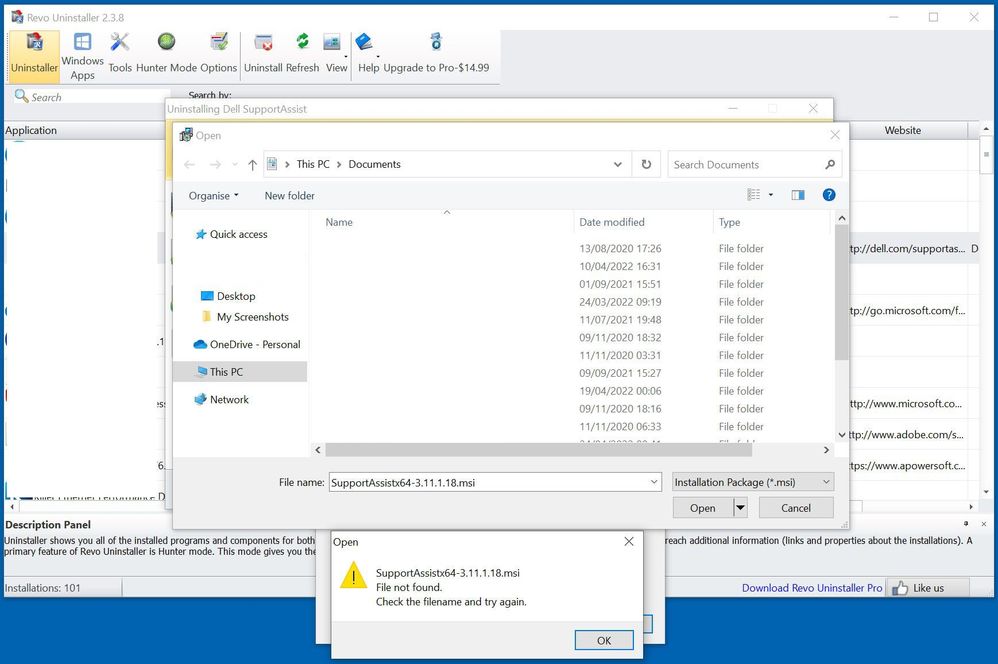Close the File not found message box

pos(629,542)
